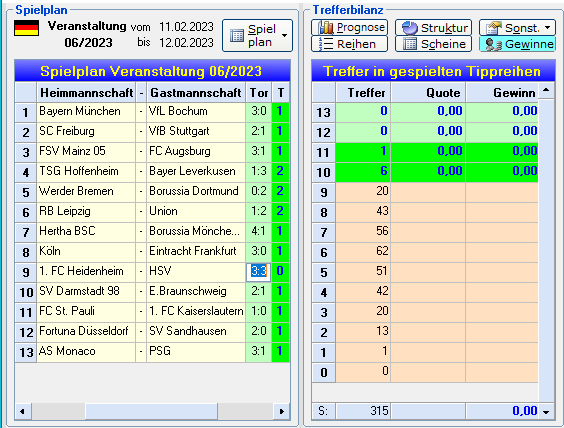Select SC Freiburg cell
This screenshot has height=428, width=564.
click(x=86, y=131)
